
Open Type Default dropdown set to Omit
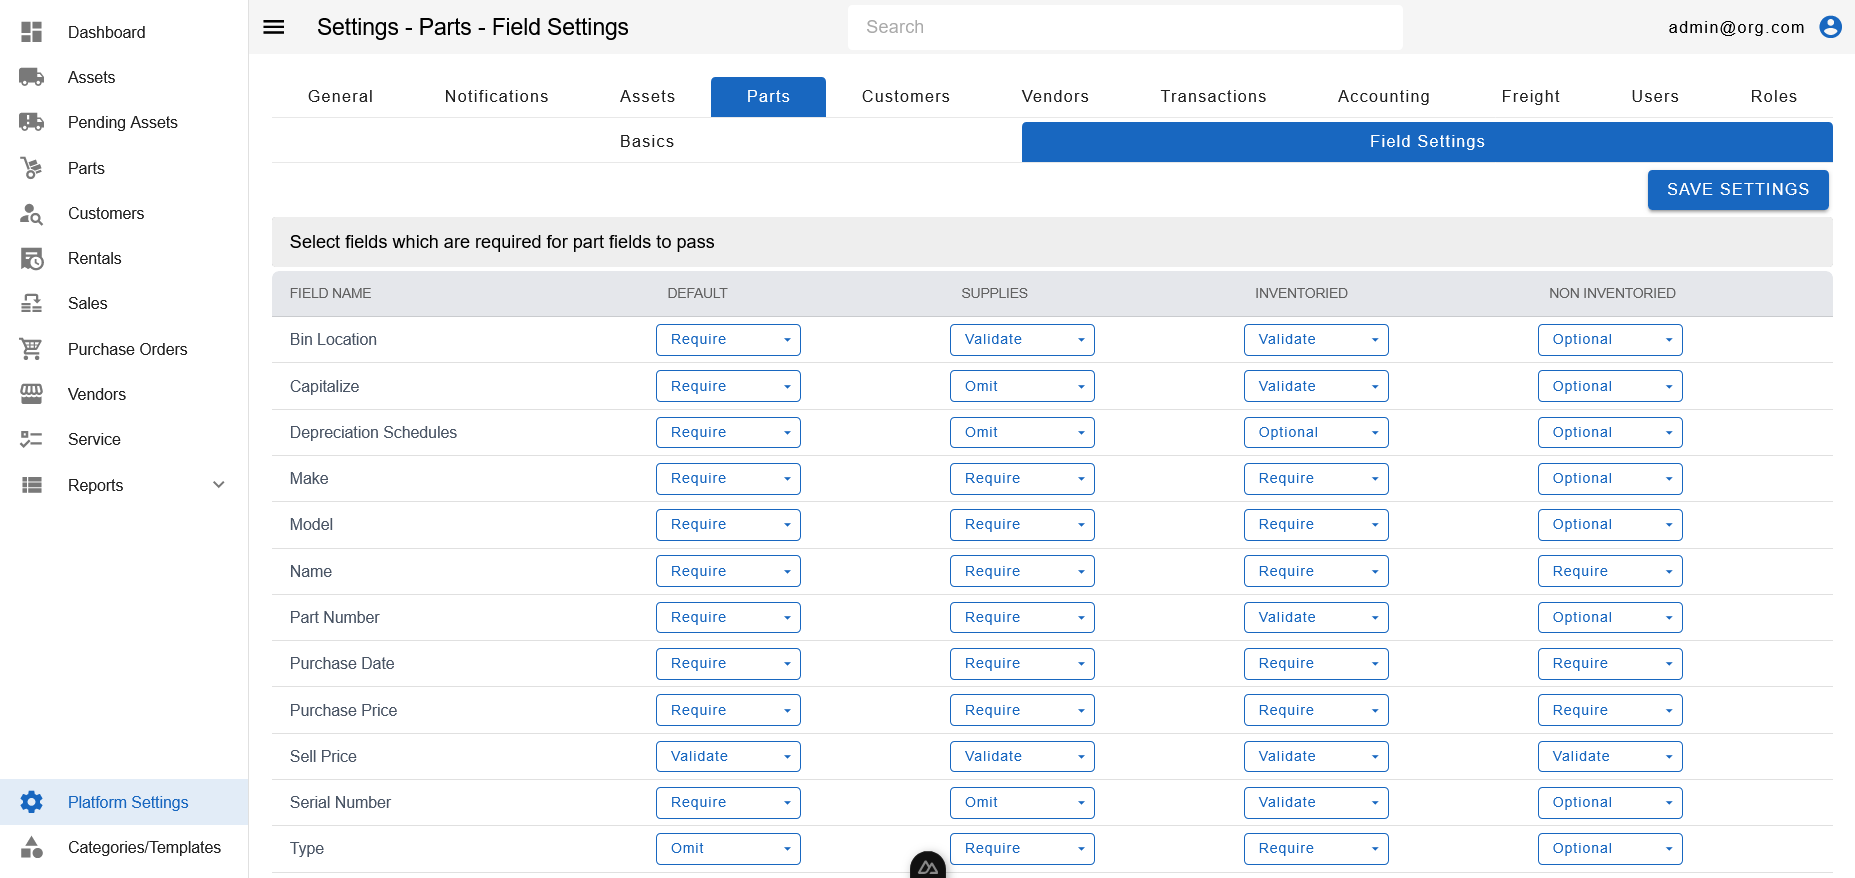point(728,848)
